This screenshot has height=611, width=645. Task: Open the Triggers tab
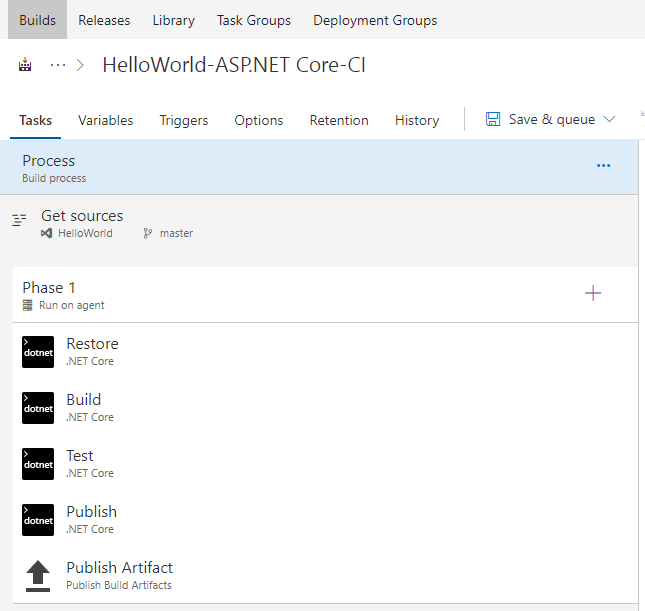[x=184, y=120]
